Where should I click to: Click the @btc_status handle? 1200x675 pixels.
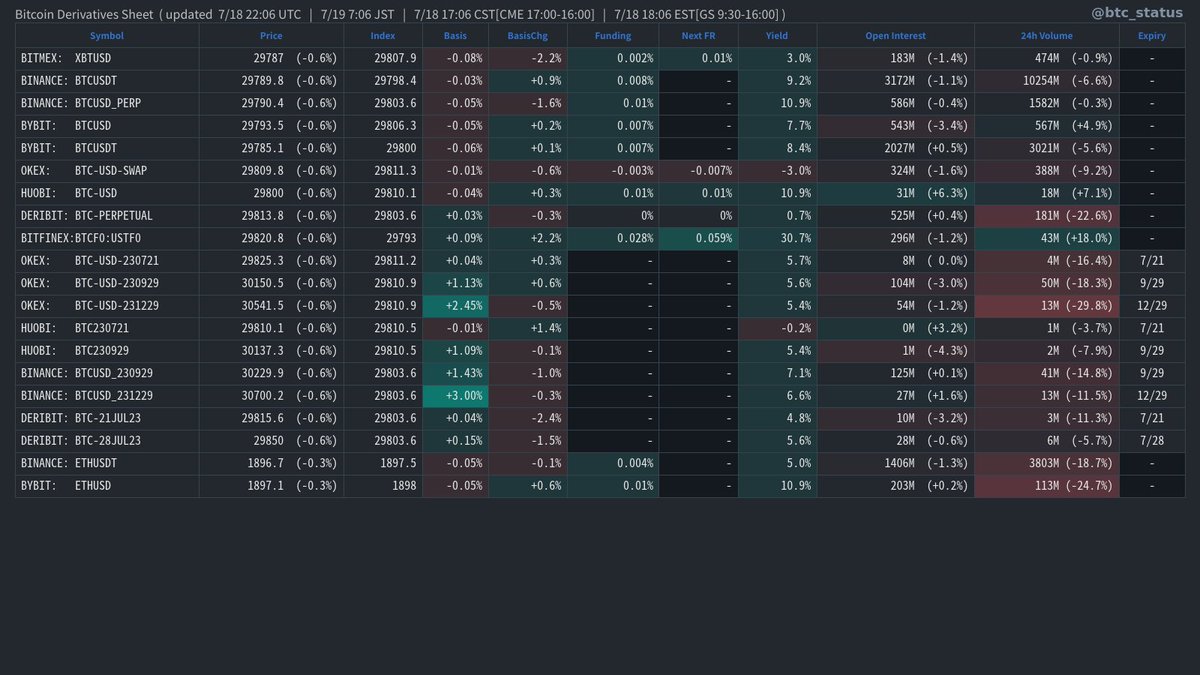click(1138, 12)
